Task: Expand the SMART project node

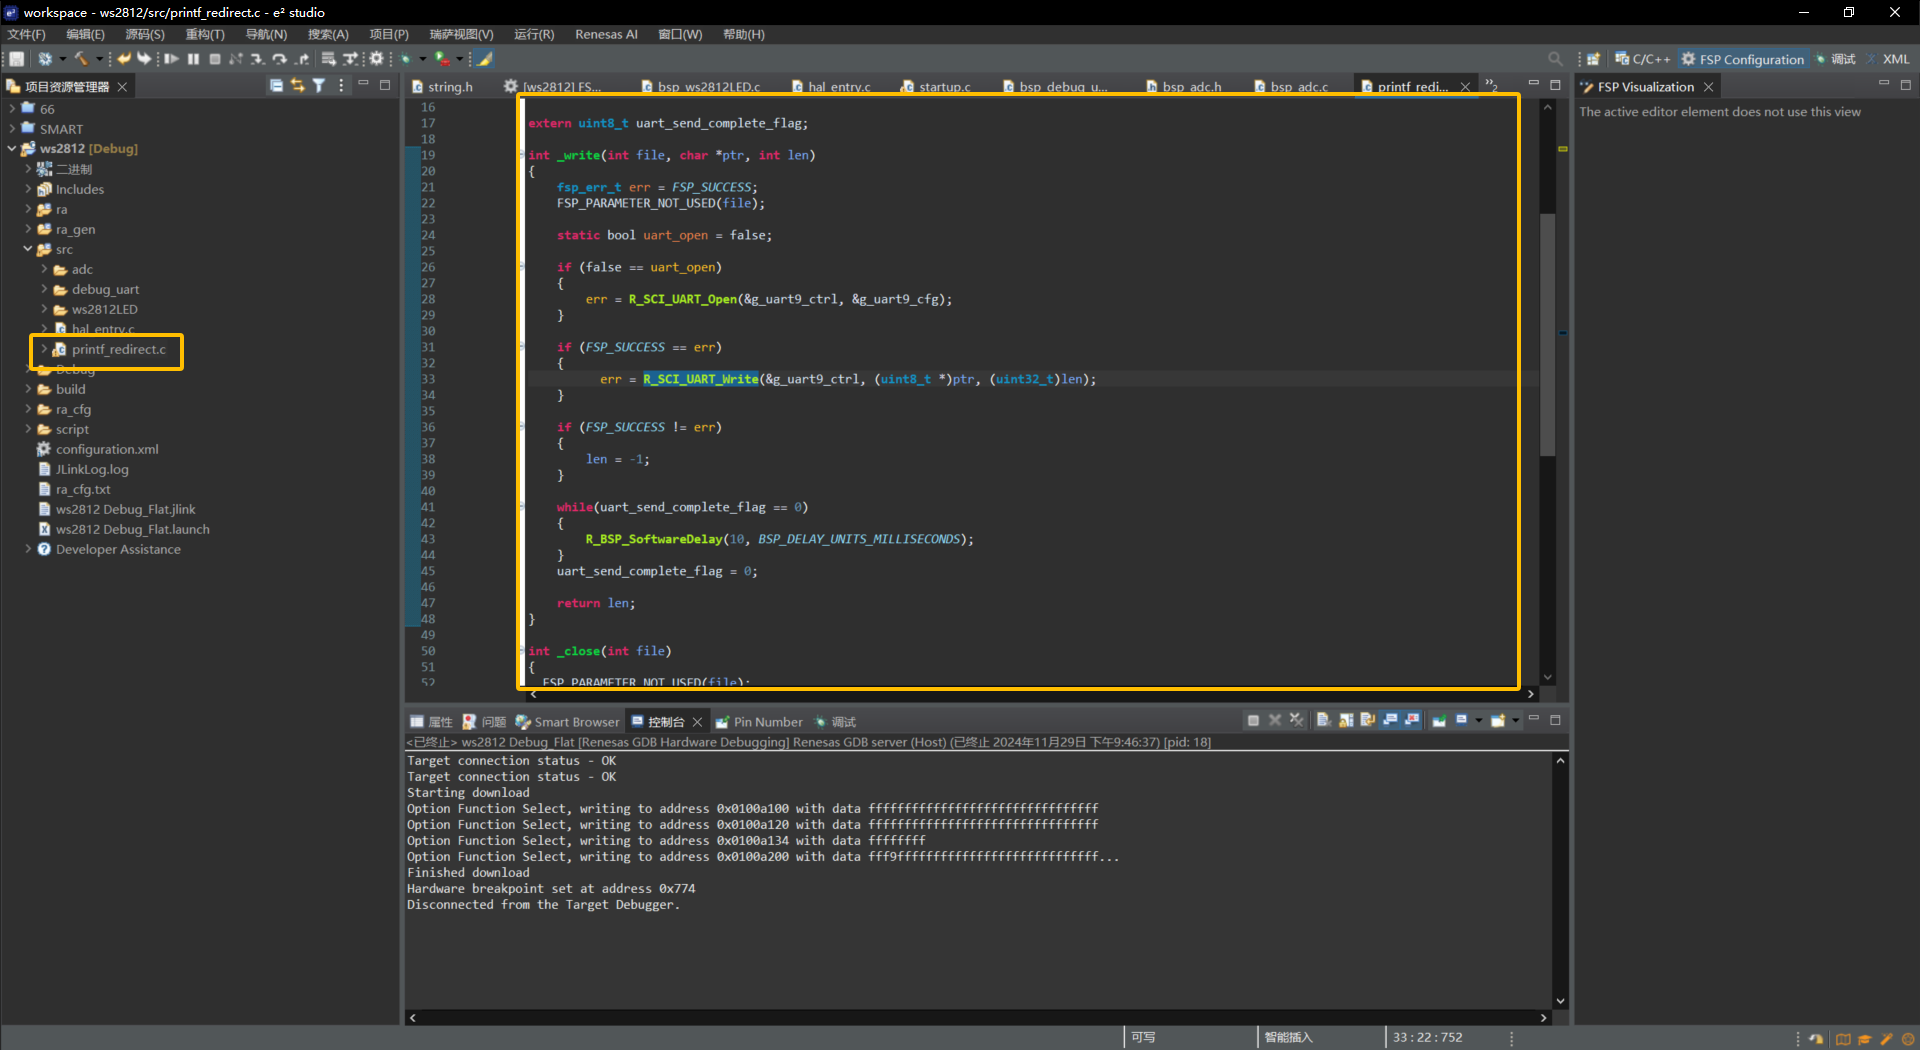Action: coord(12,128)
